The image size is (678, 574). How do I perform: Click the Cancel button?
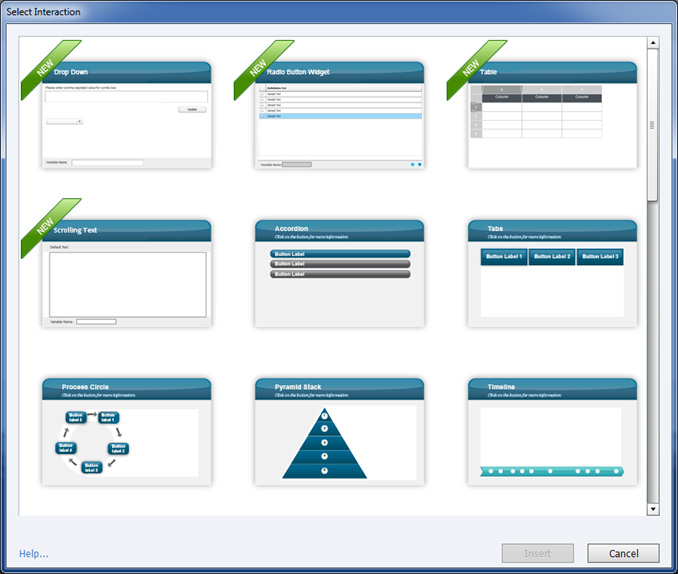tap(623, 553)
